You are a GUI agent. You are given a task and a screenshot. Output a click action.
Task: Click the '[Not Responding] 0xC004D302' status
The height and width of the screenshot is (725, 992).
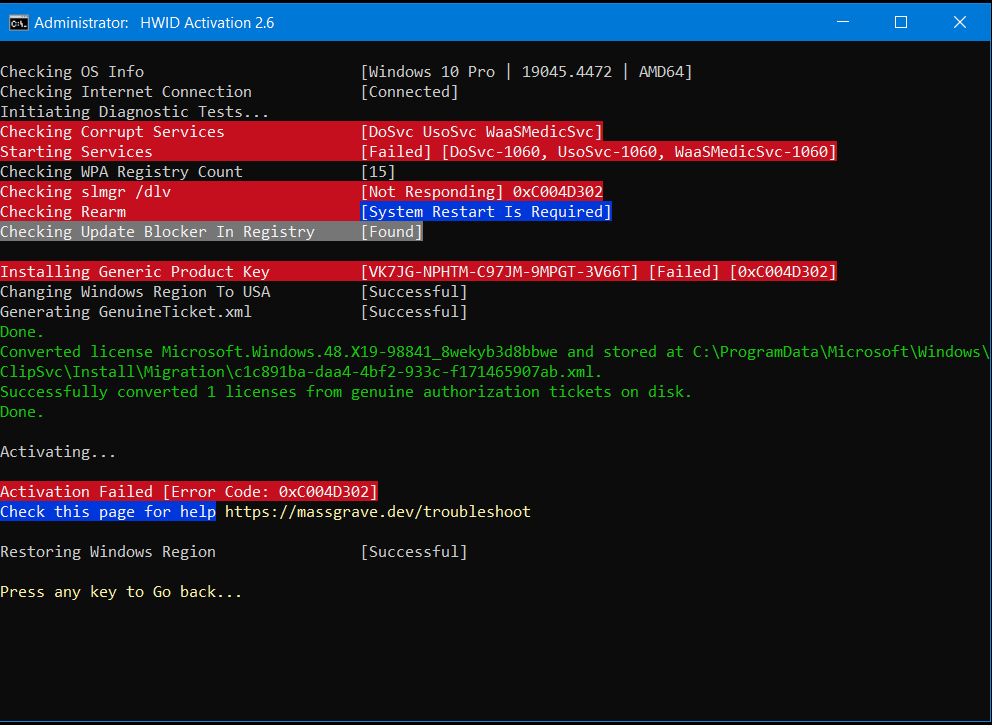(x=481, y=192)
